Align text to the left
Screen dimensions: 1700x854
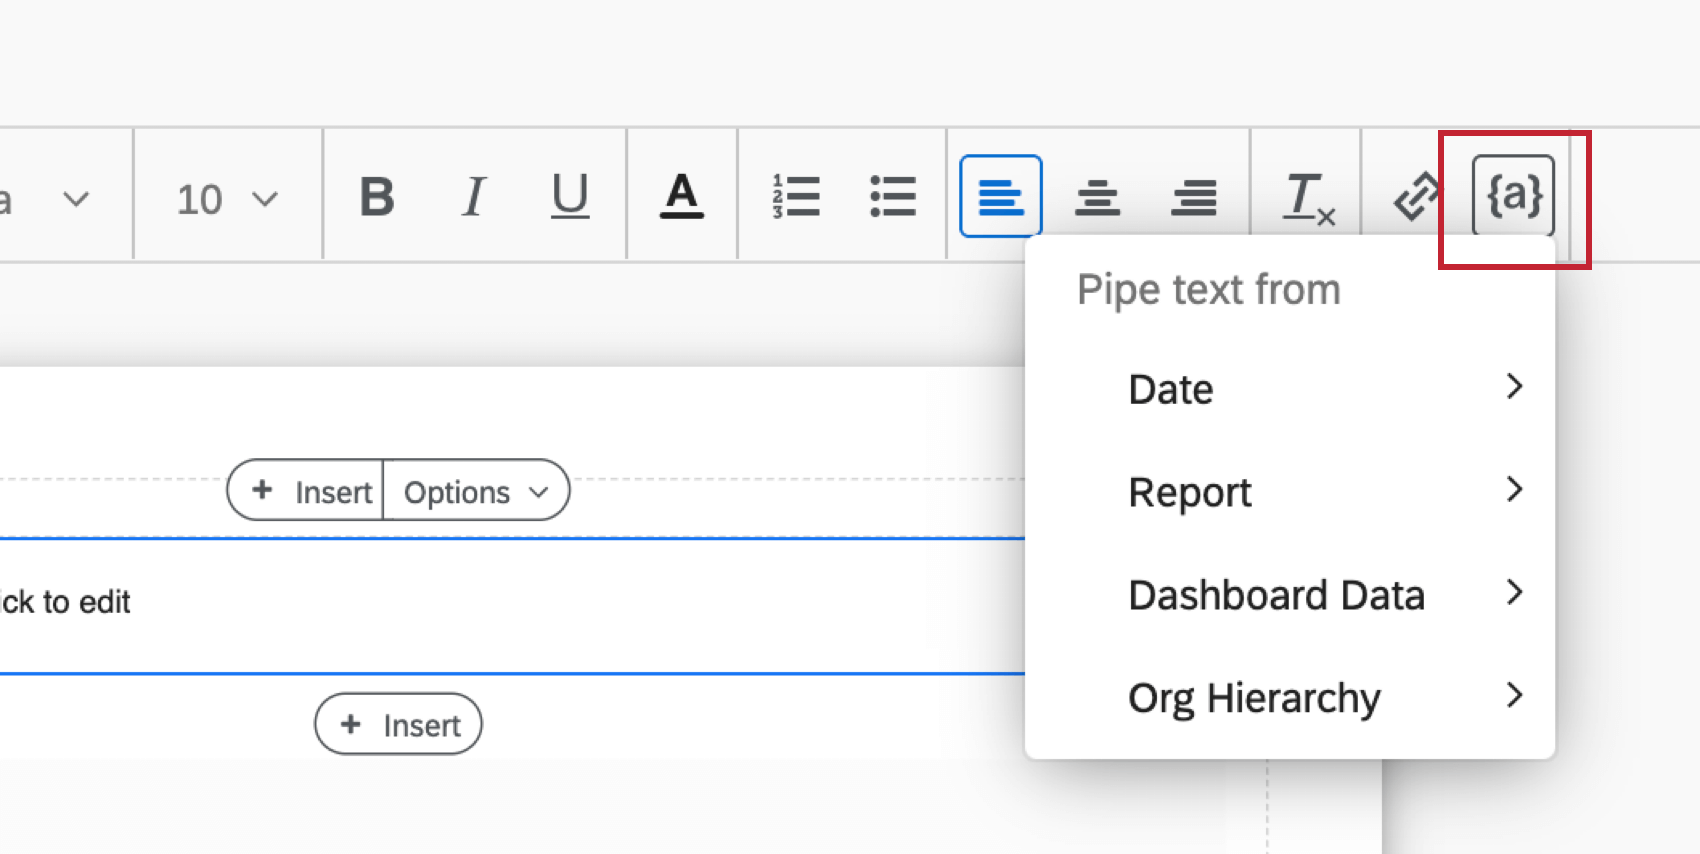[x=1000, y=196]
